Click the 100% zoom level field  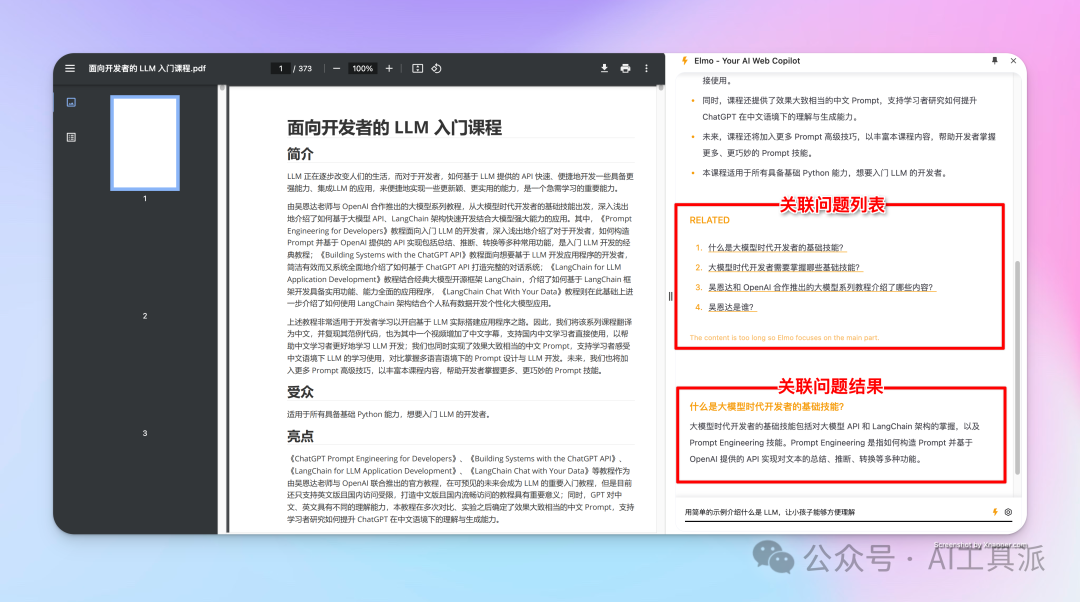point(362,68)
